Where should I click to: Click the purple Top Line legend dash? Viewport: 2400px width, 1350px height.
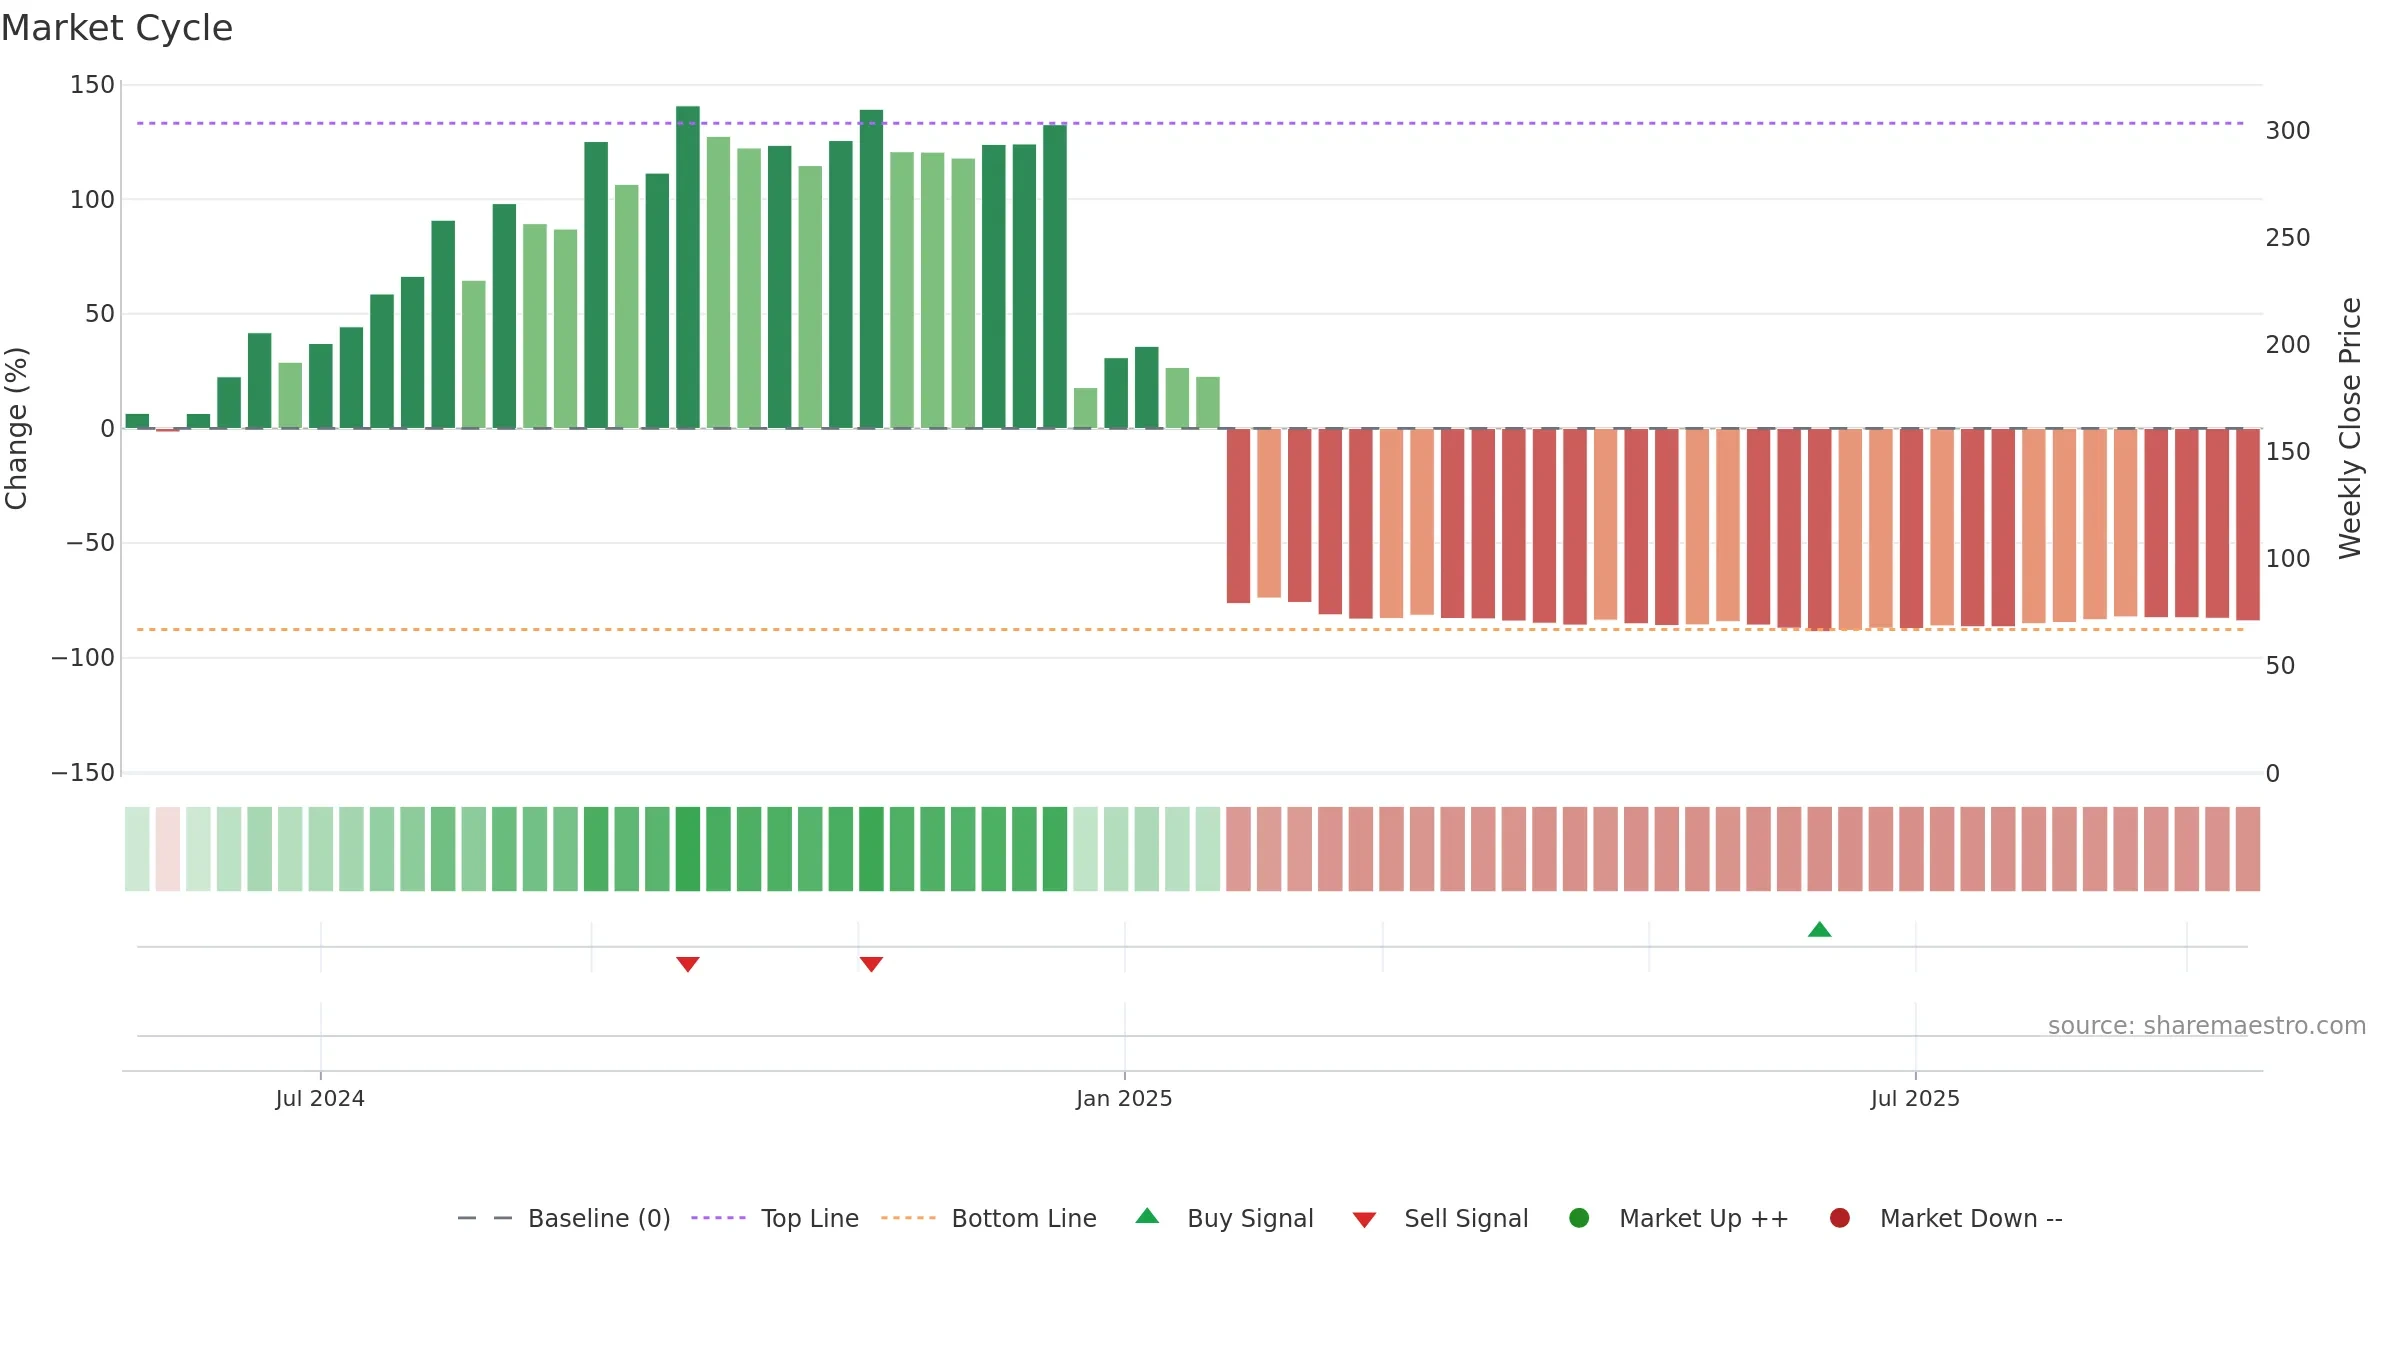click(718, 1218)
